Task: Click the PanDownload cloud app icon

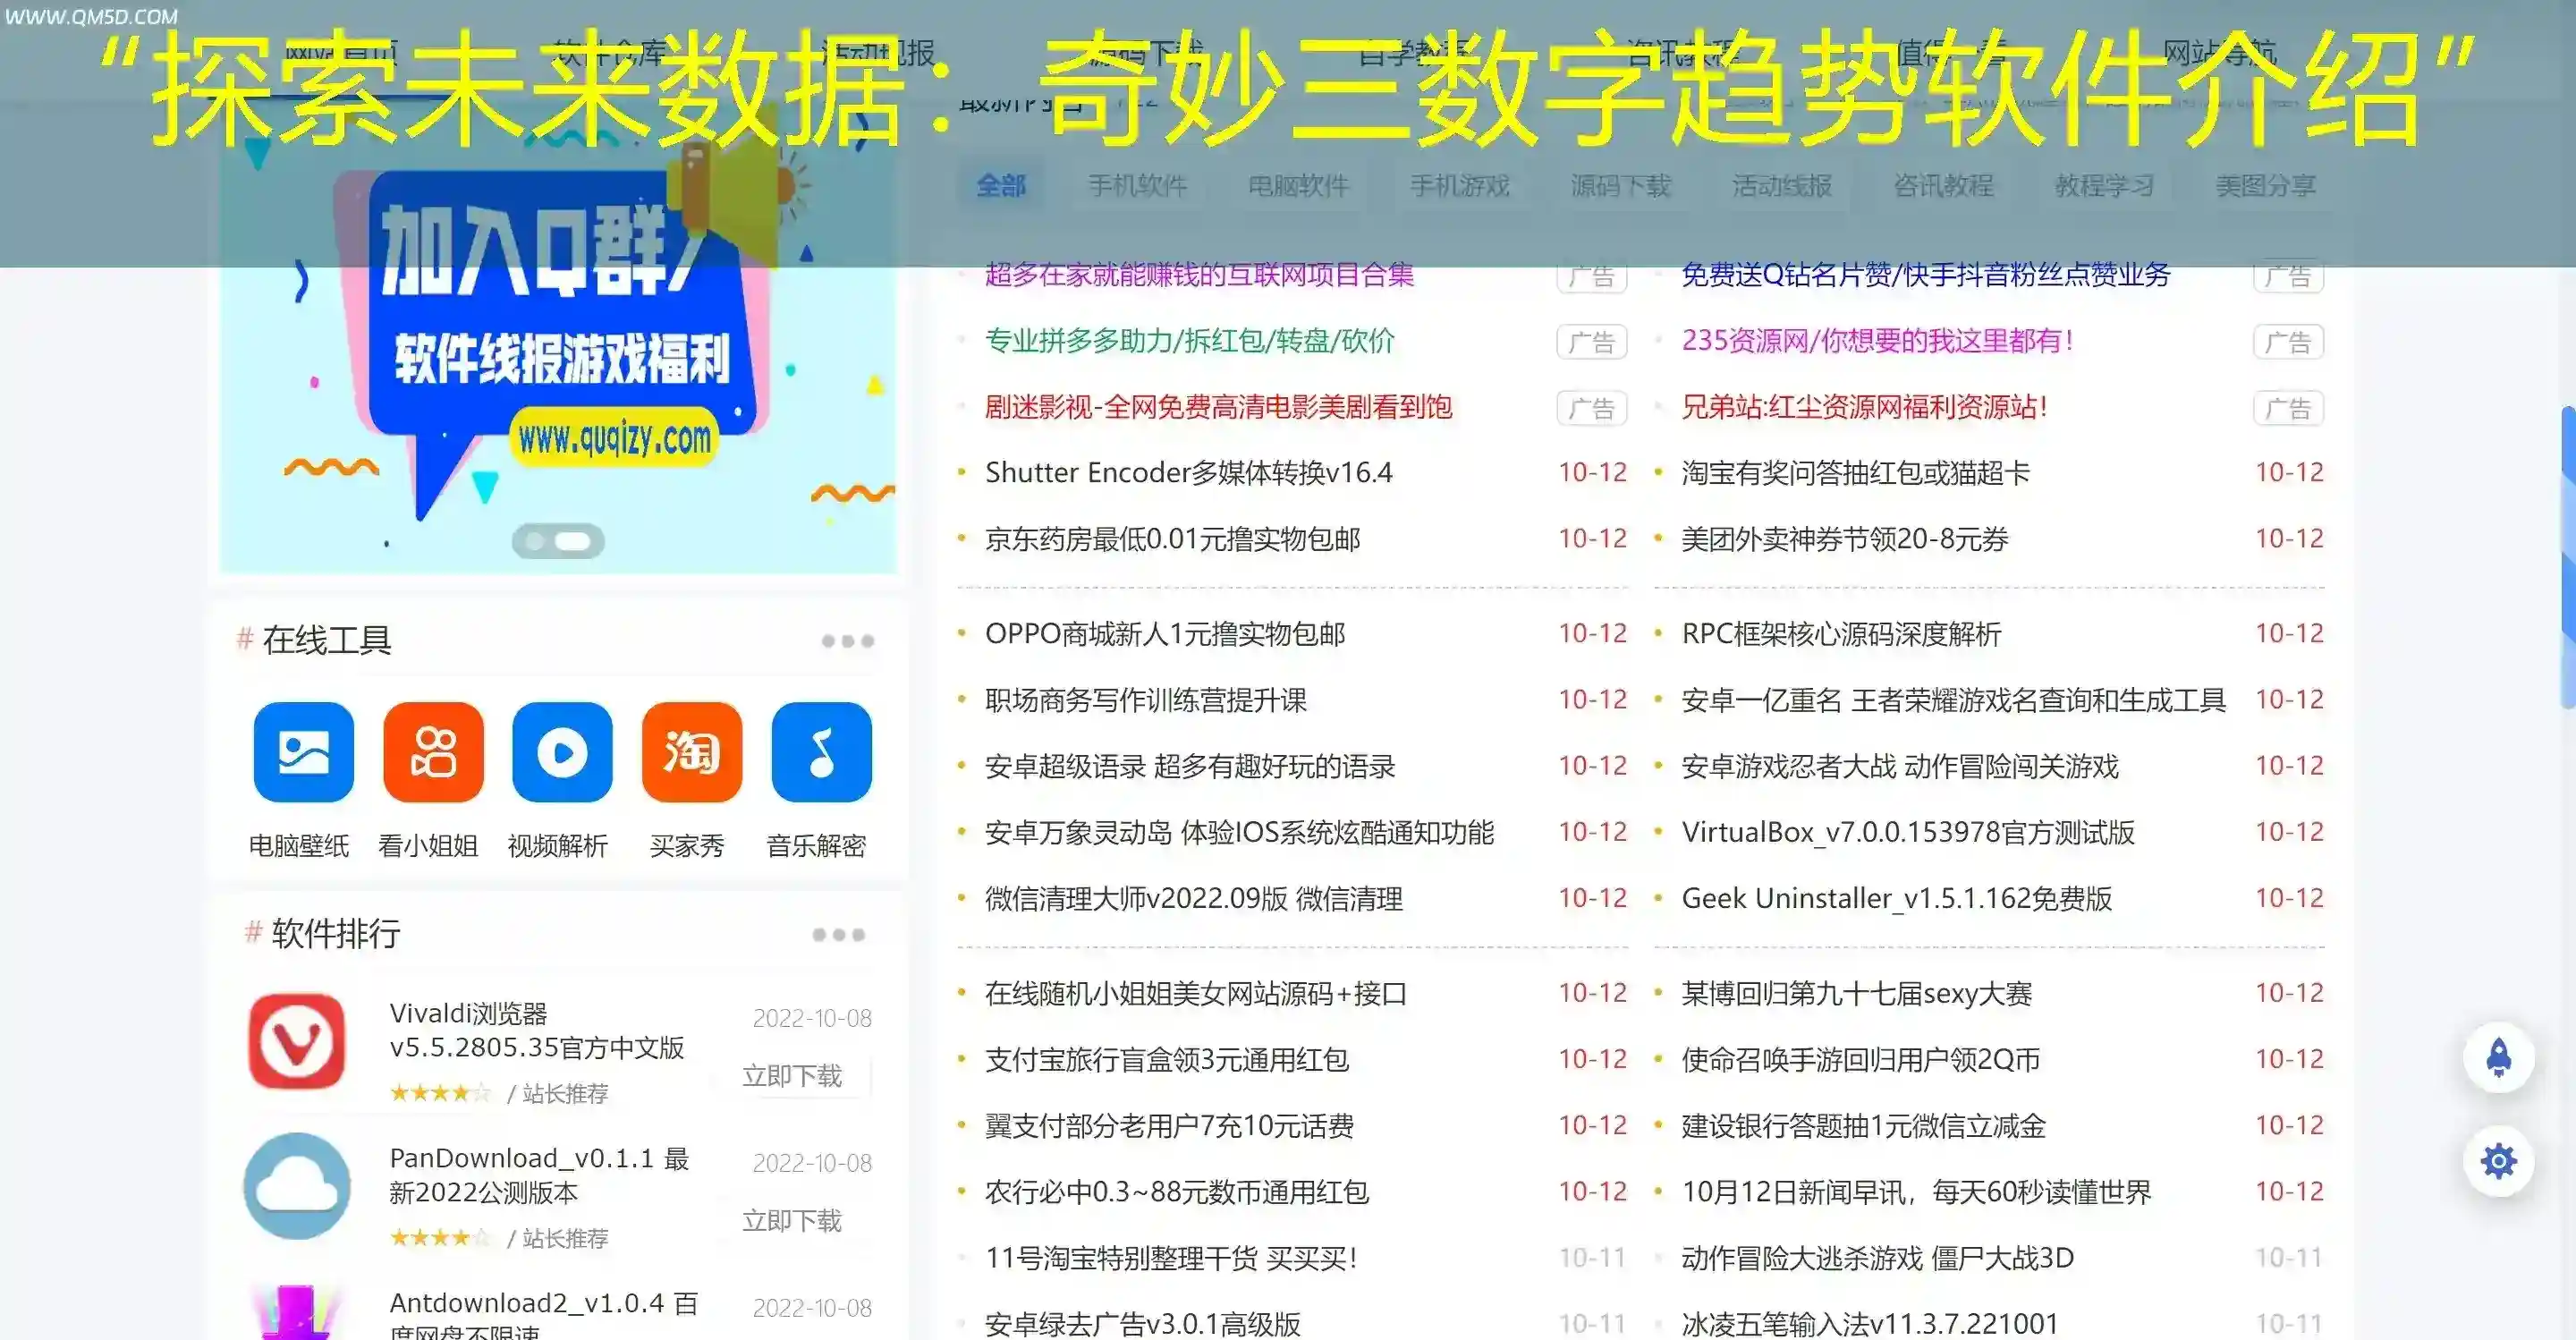Action: pos(297,1186)
